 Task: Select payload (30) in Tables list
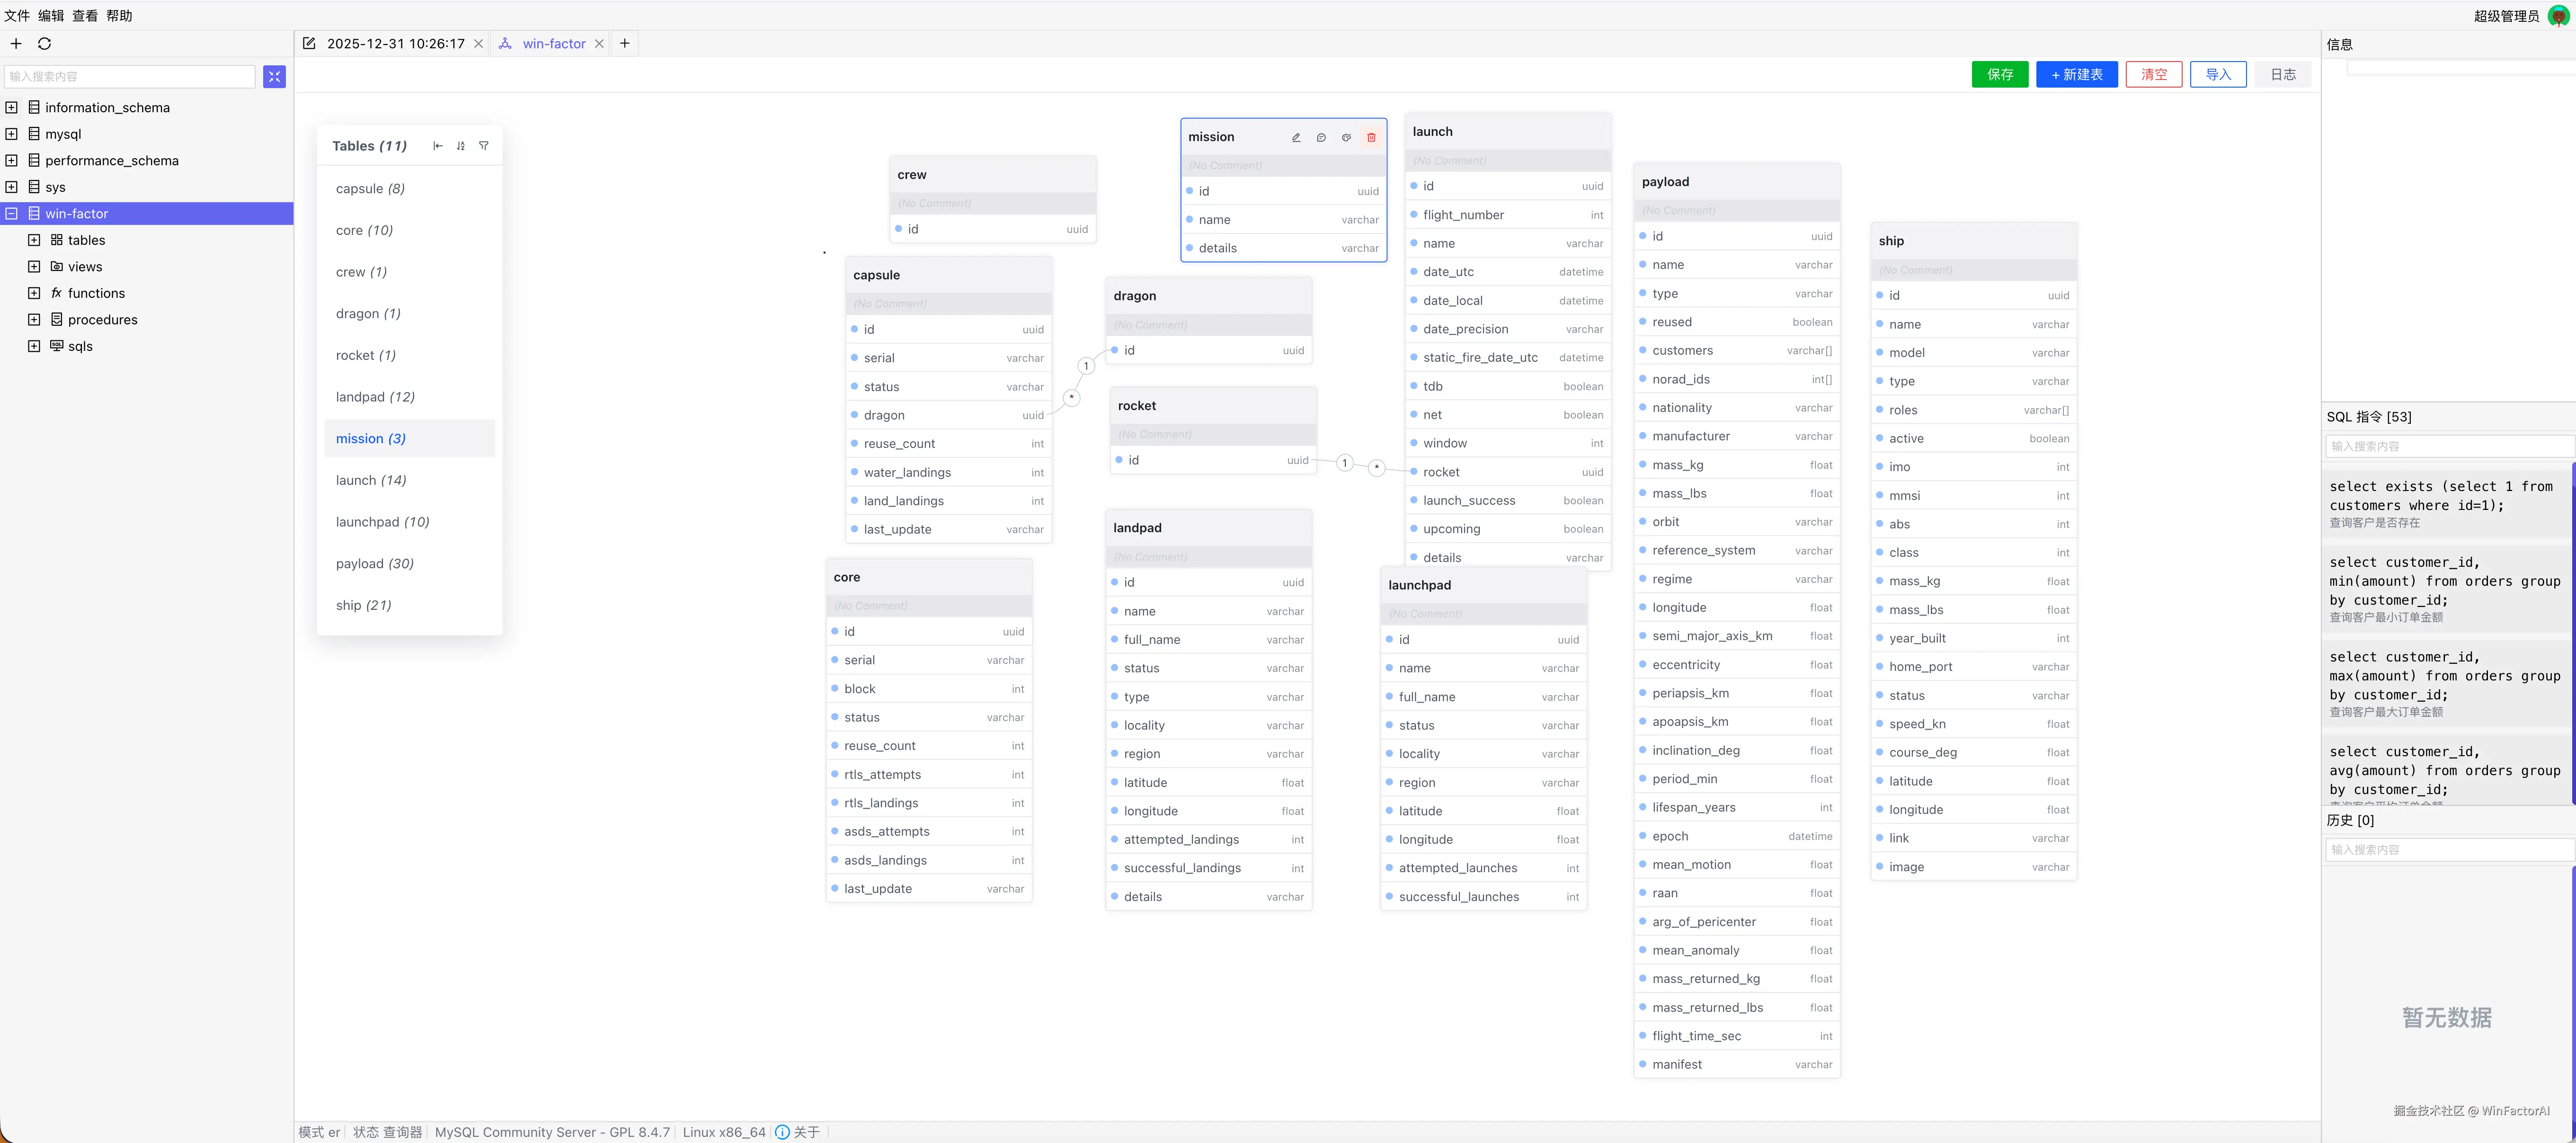click(374, 564)
